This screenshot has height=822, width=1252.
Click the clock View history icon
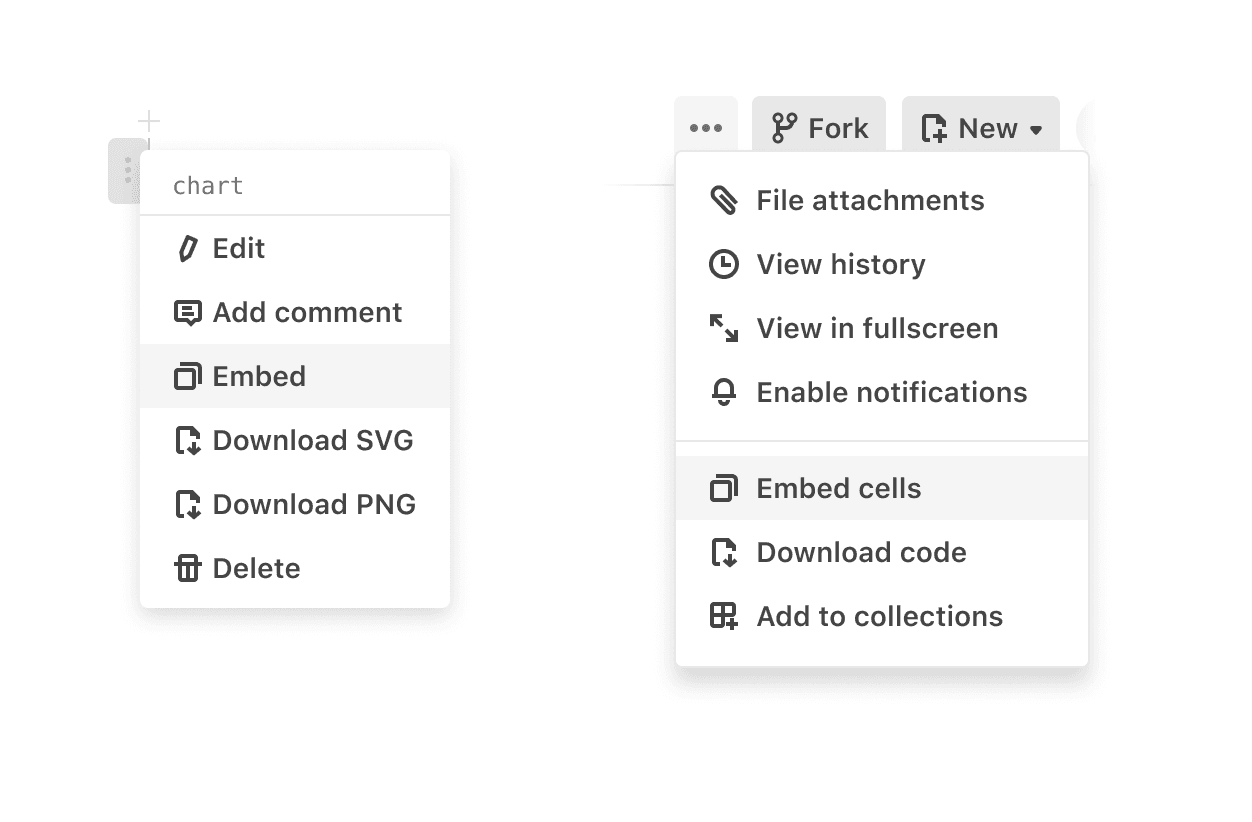[x=723, y=265]
